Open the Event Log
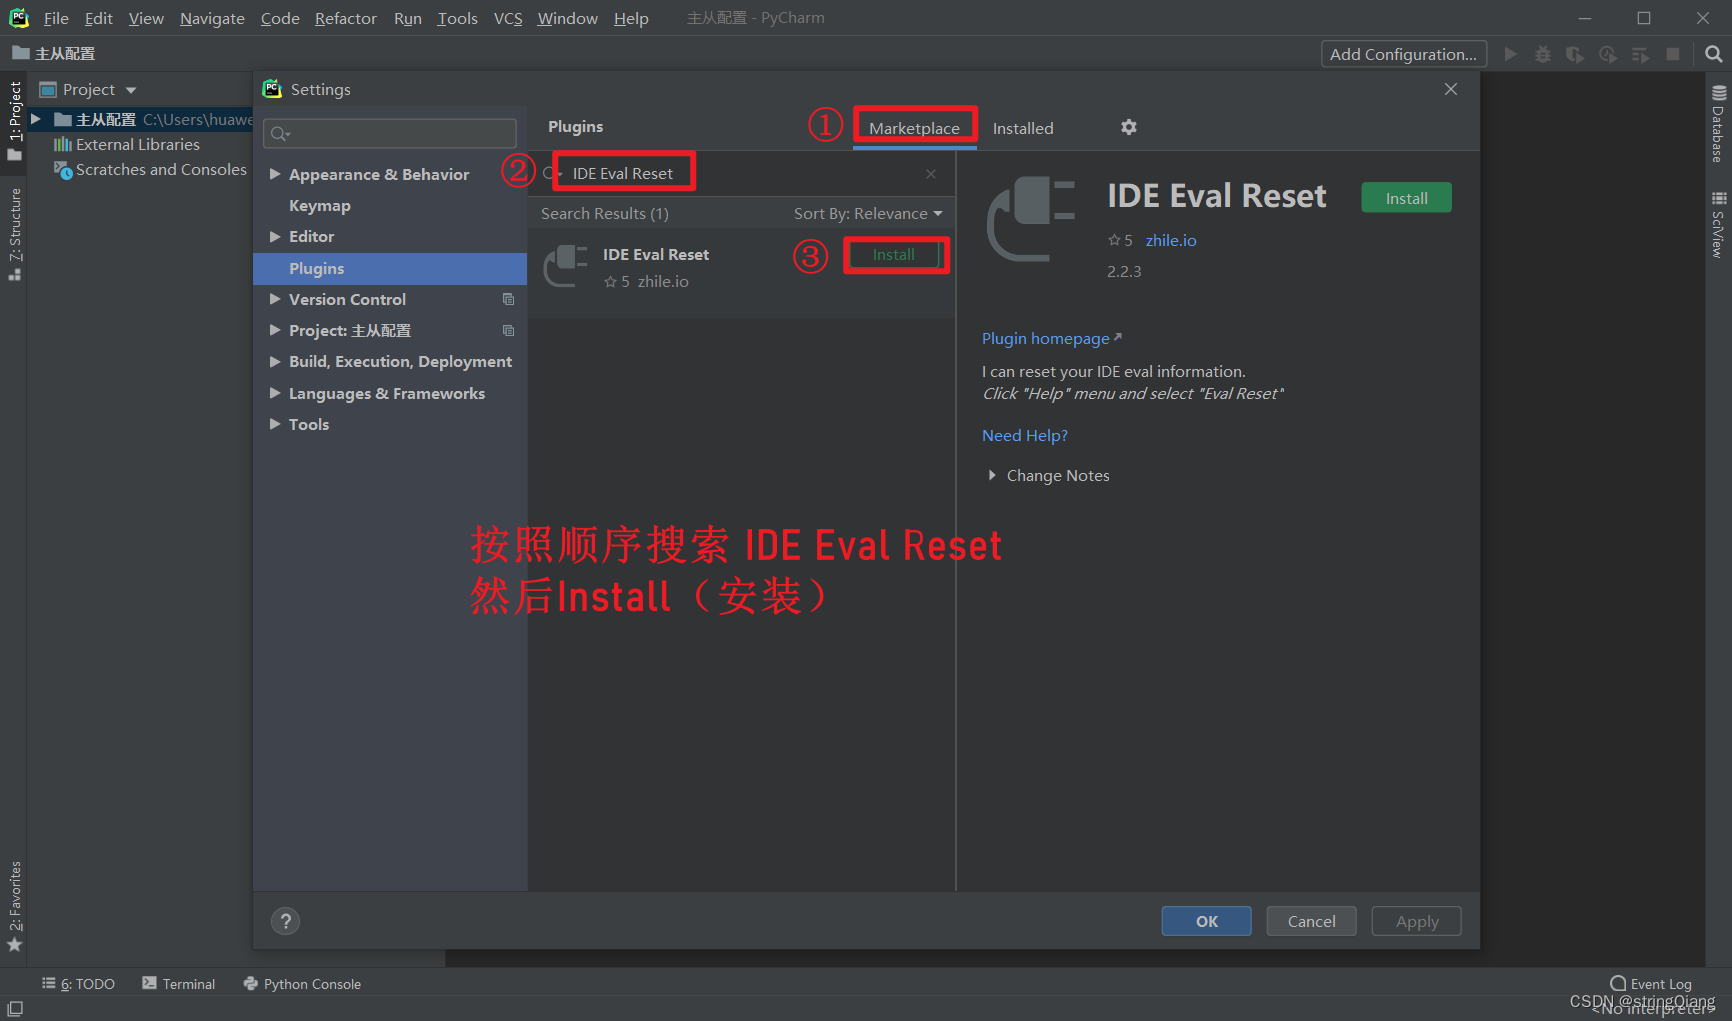The image size is (1732, 1021). click(x=1651, y=984)
